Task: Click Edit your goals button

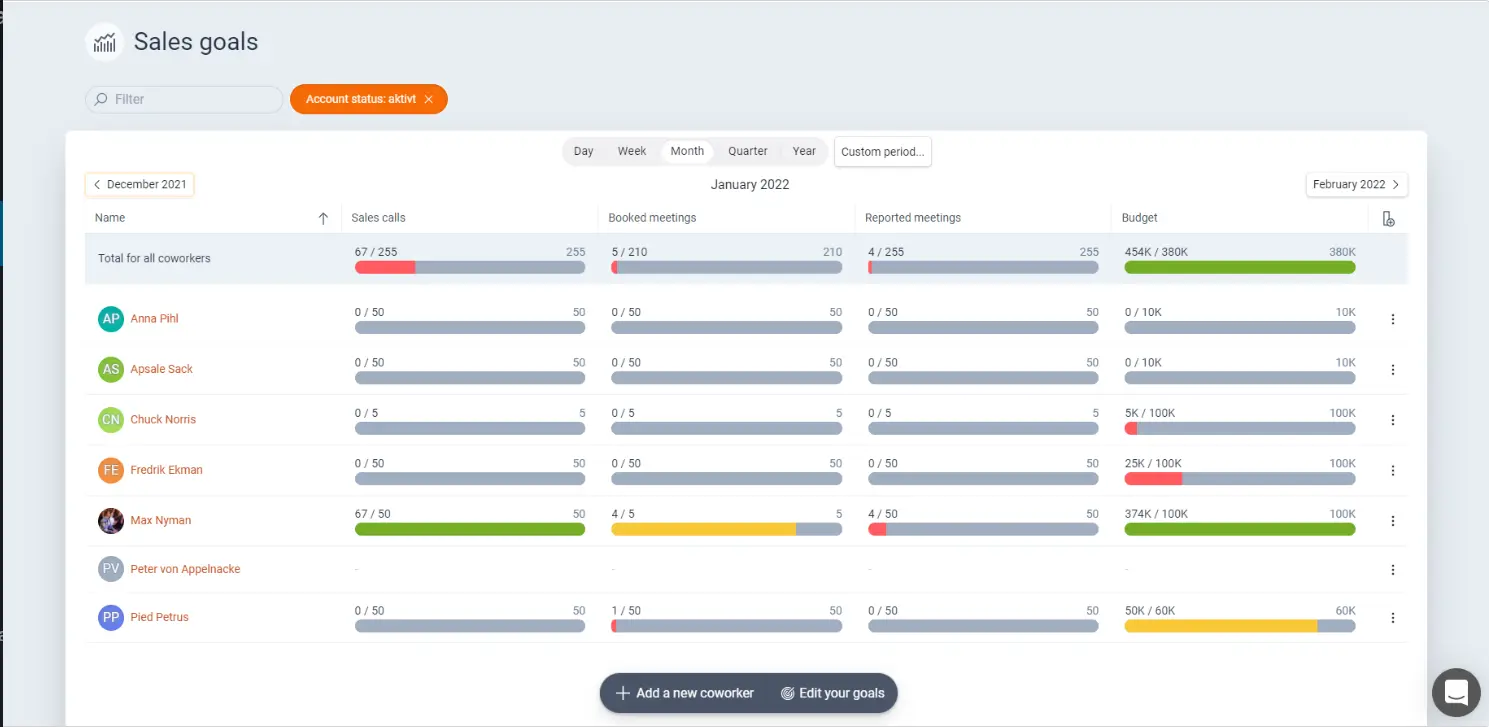Action: pos(832,693)
